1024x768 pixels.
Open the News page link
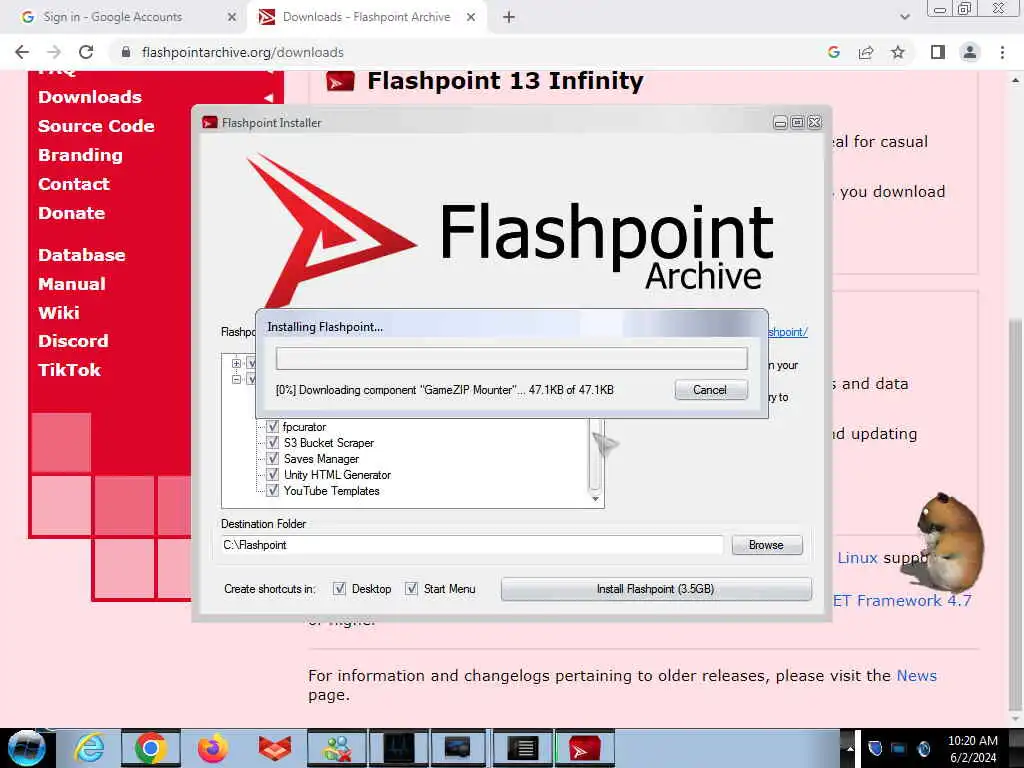pyautogui.click(x=916, y=675)
